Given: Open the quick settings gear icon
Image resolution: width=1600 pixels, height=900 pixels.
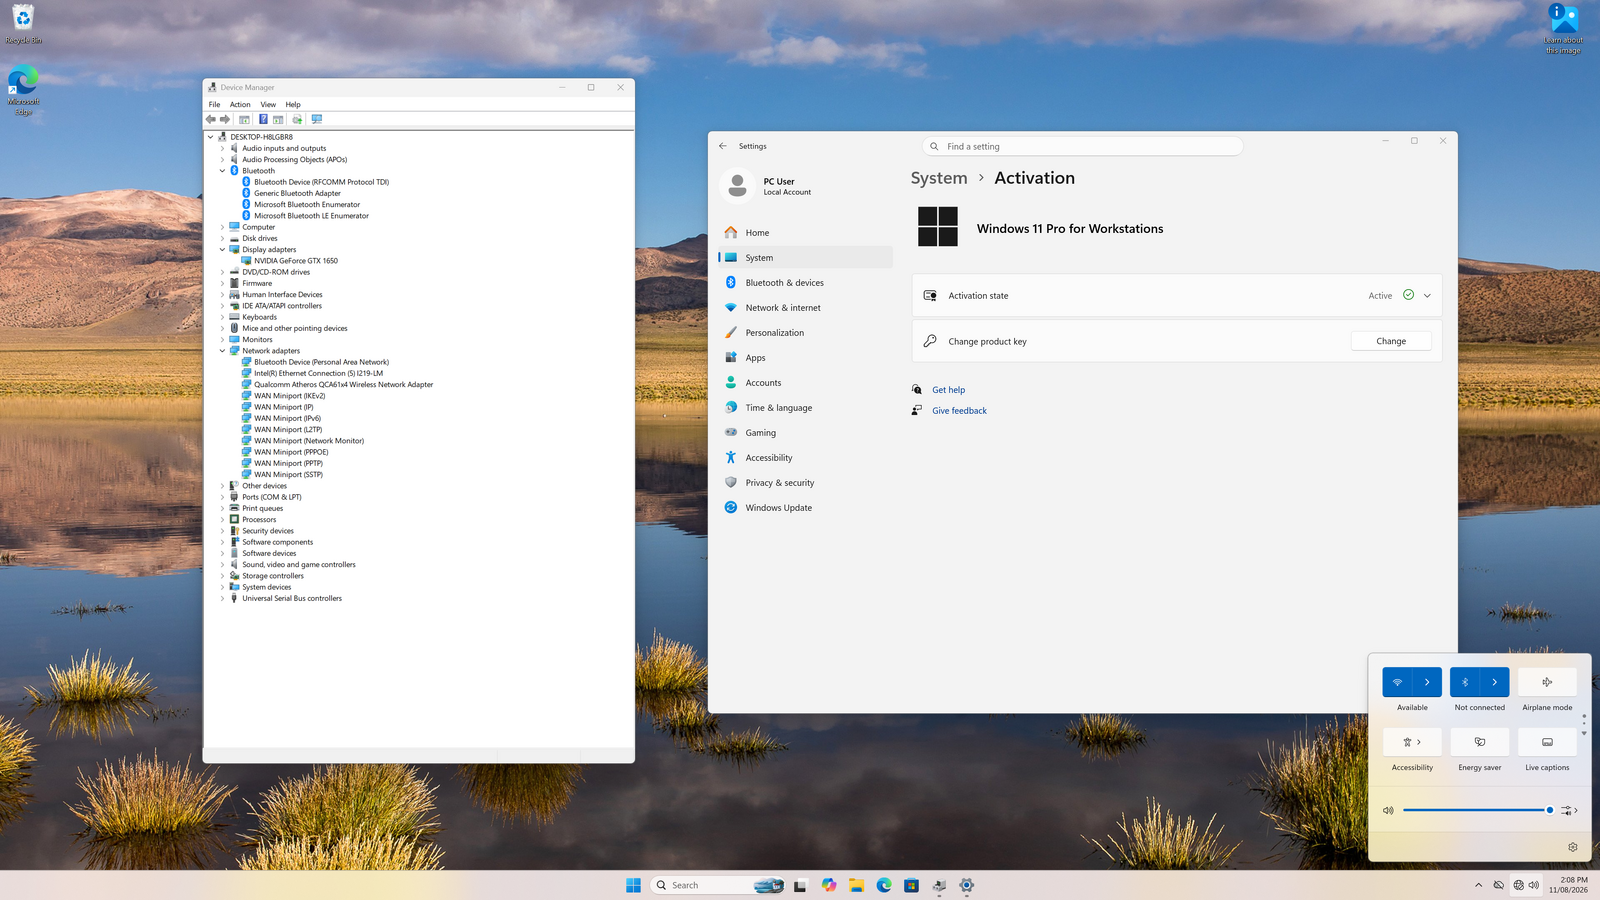Looking at the screenshot, I should tap(1573, 847).
